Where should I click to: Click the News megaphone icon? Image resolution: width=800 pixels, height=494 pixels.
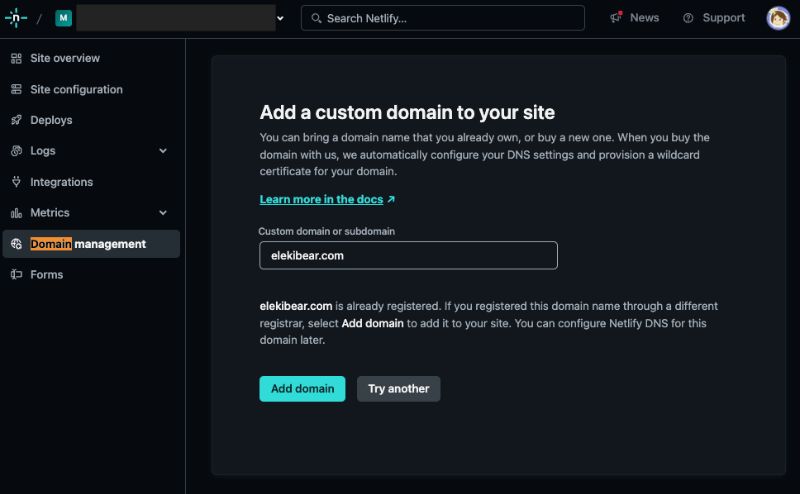pos(616,18)
